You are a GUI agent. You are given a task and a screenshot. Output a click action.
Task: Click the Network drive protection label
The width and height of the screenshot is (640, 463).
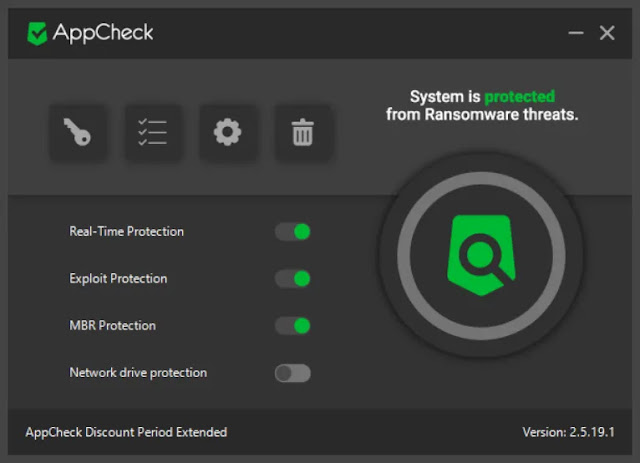coord(138,373)
